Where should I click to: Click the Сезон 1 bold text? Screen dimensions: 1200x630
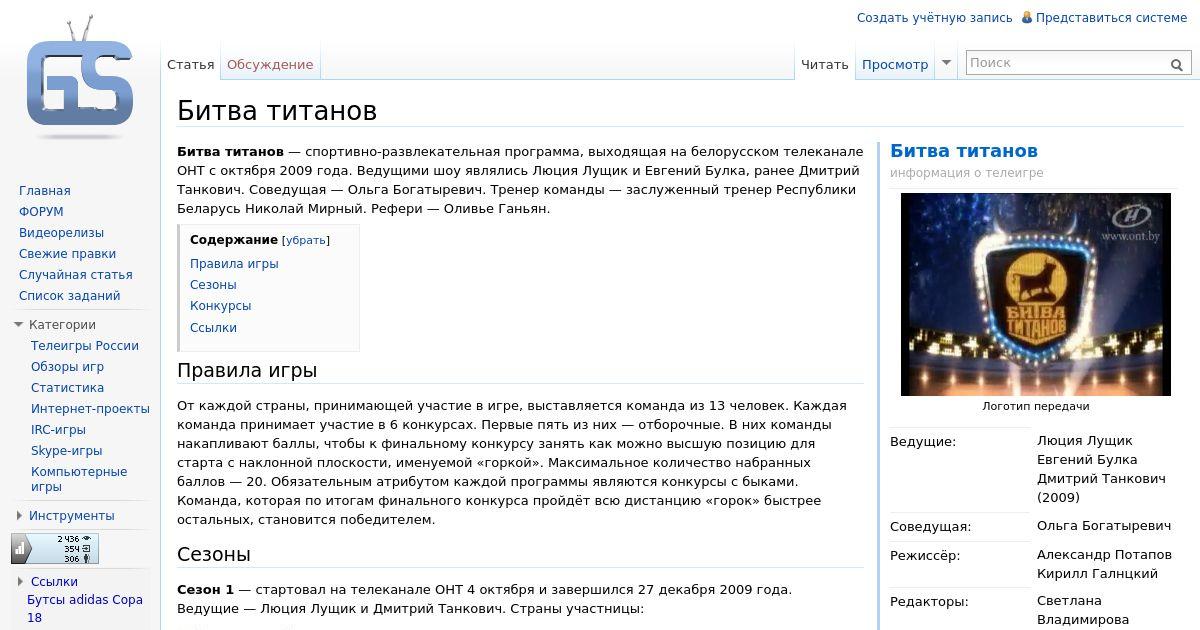[205, 589]
